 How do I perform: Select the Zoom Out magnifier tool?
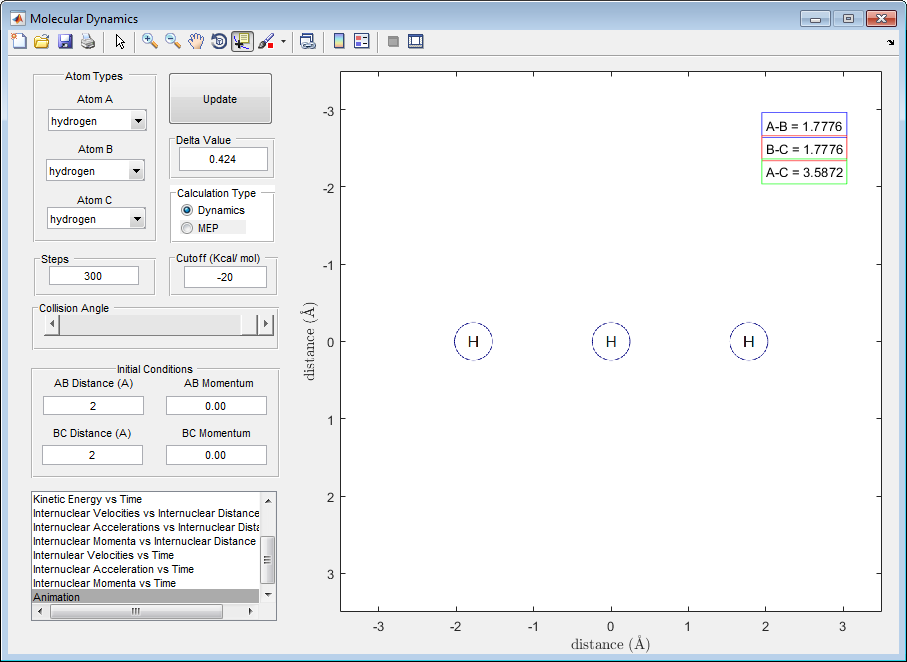(x=173, y=41)
